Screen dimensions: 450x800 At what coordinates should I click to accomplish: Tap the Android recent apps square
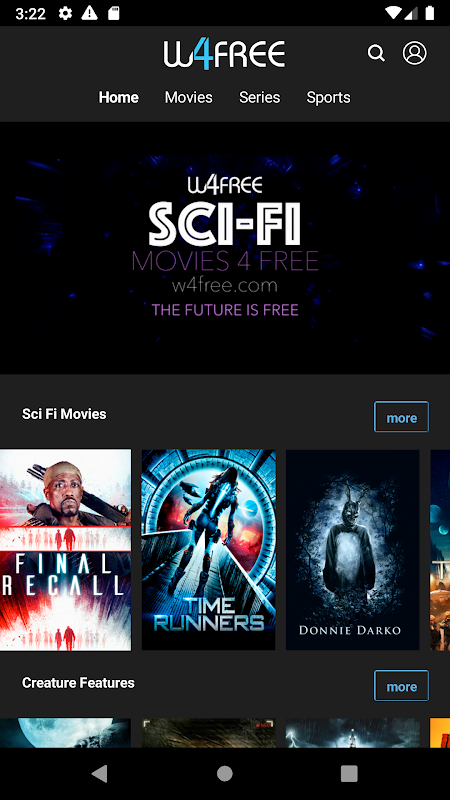(x=349, y=773)
